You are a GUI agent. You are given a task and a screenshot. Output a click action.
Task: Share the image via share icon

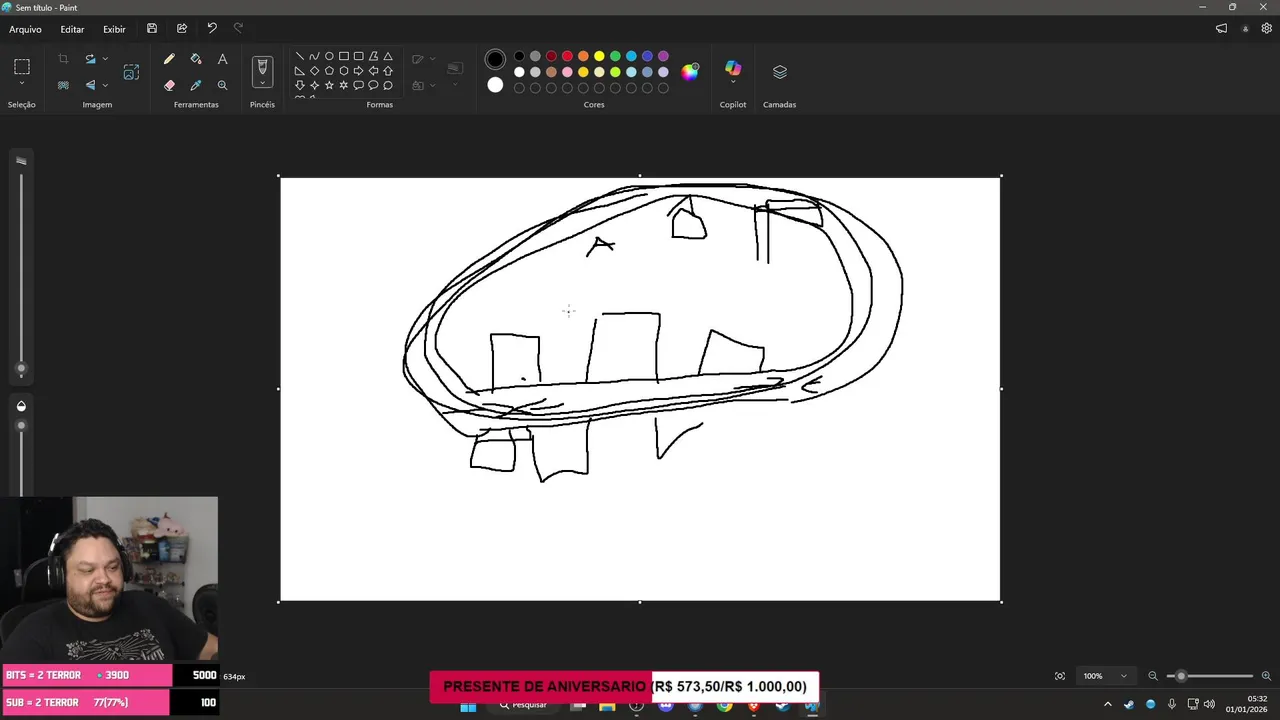pyautogui.click(x=182, y=29)
